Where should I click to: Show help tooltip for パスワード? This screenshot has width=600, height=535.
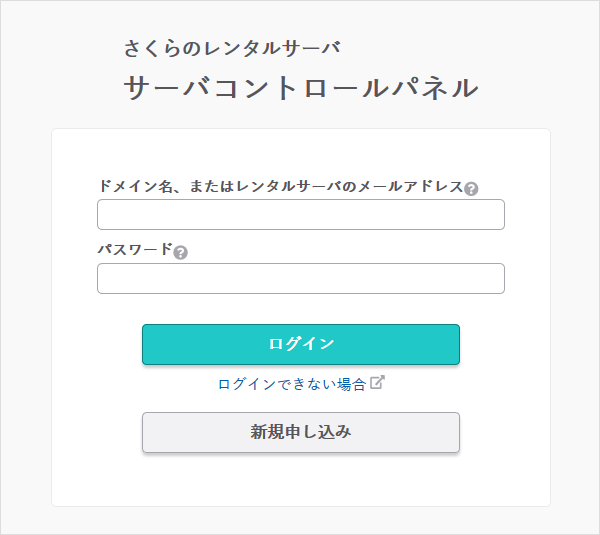pos(180,252)
